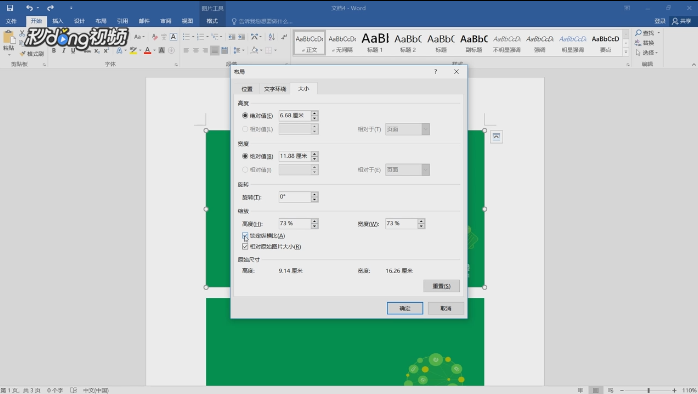The image size is (698, 394).
Task: Click the show paragraph marks icon
Action: tap(284, 37)
